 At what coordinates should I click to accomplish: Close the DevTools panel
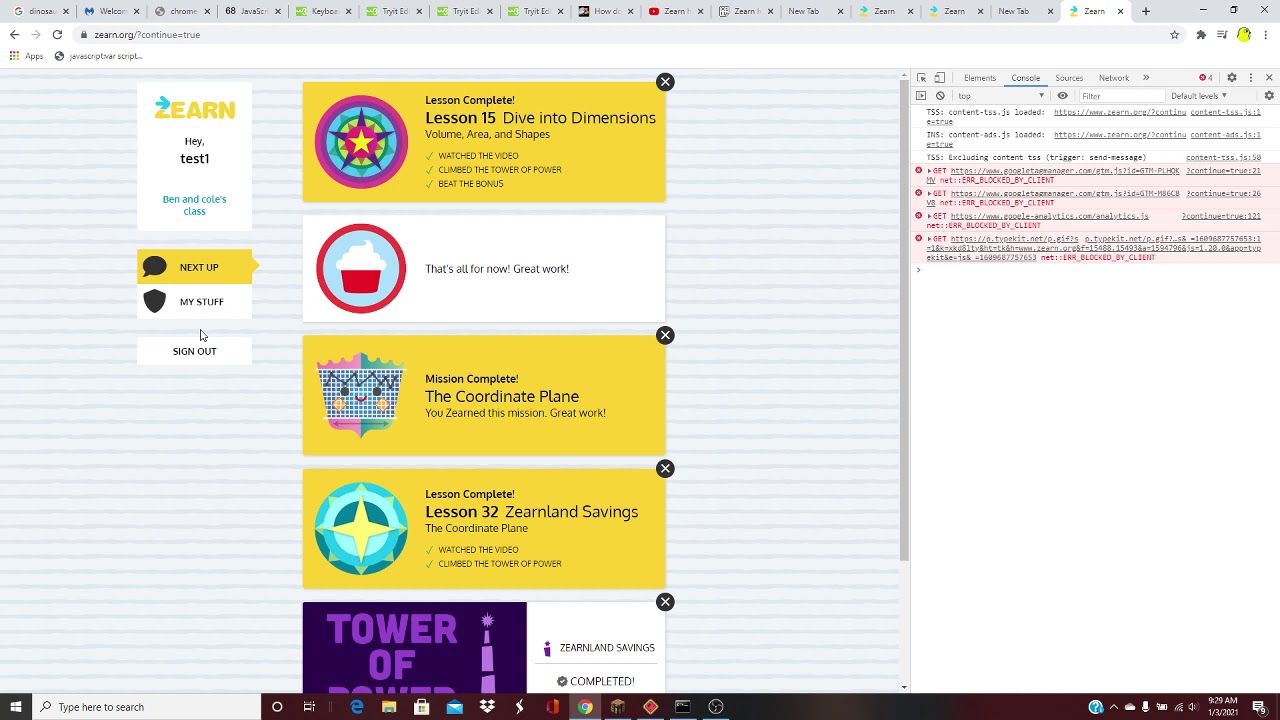coord(1269,78)
